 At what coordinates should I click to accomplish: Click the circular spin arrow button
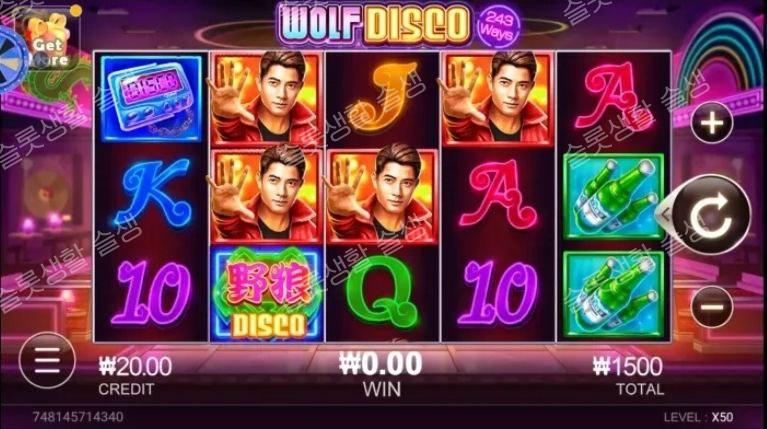point(710,214)
